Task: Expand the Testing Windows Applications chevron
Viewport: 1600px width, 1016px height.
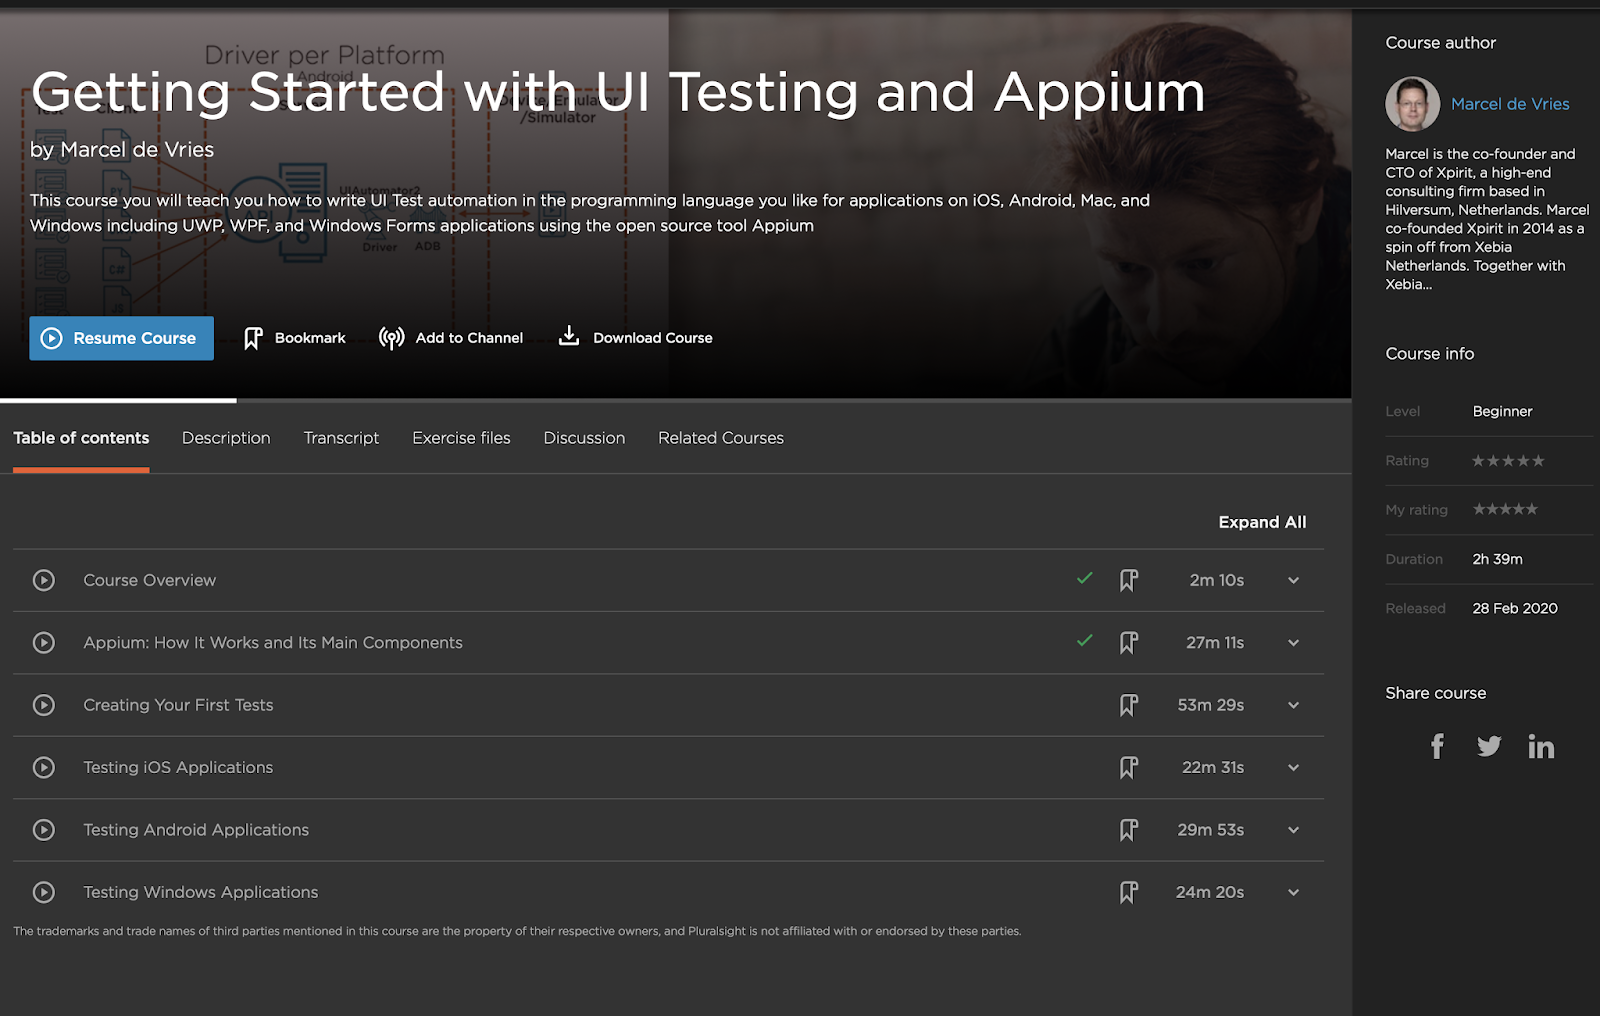Action: click(x=1293, y=892)
